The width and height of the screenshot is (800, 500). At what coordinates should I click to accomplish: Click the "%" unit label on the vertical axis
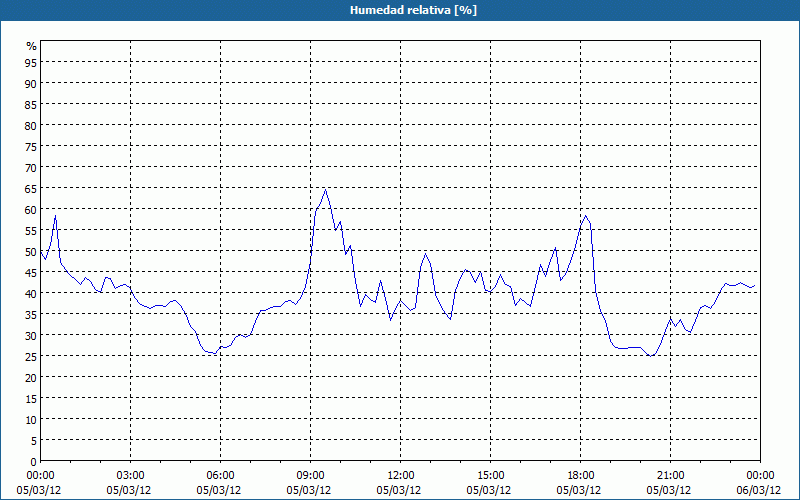(x=32, y=46)
